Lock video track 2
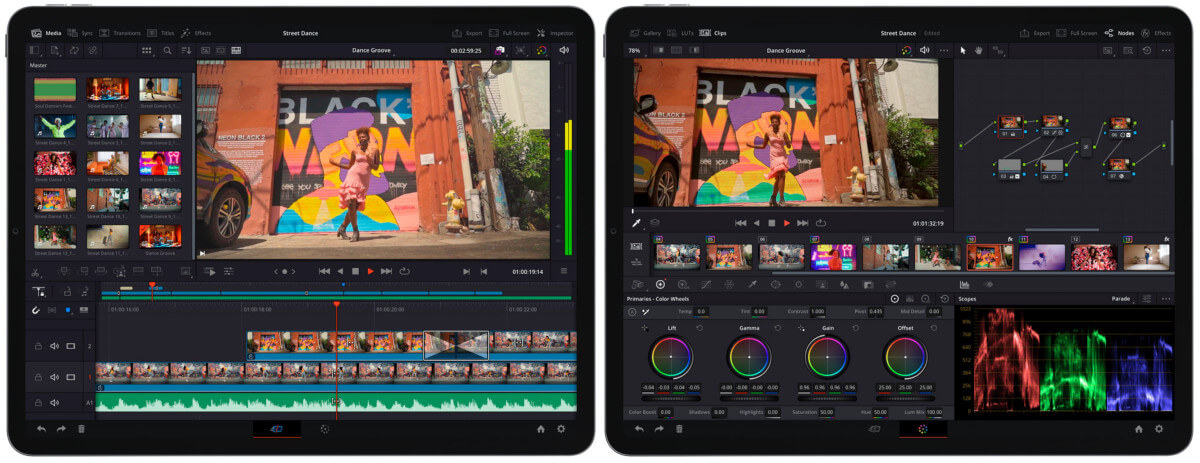 coord(38,346)
